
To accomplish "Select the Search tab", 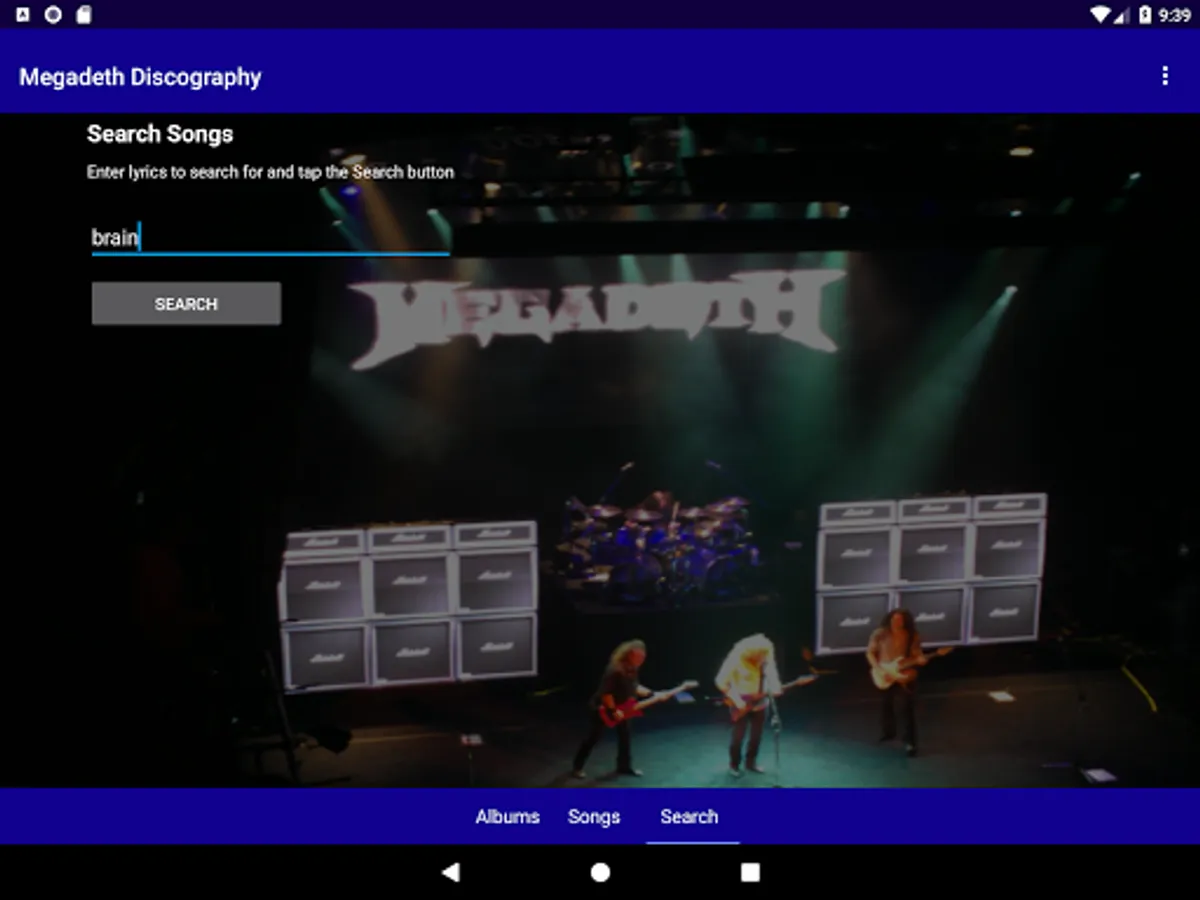I will pyautogui.click(x=689, y=817).
